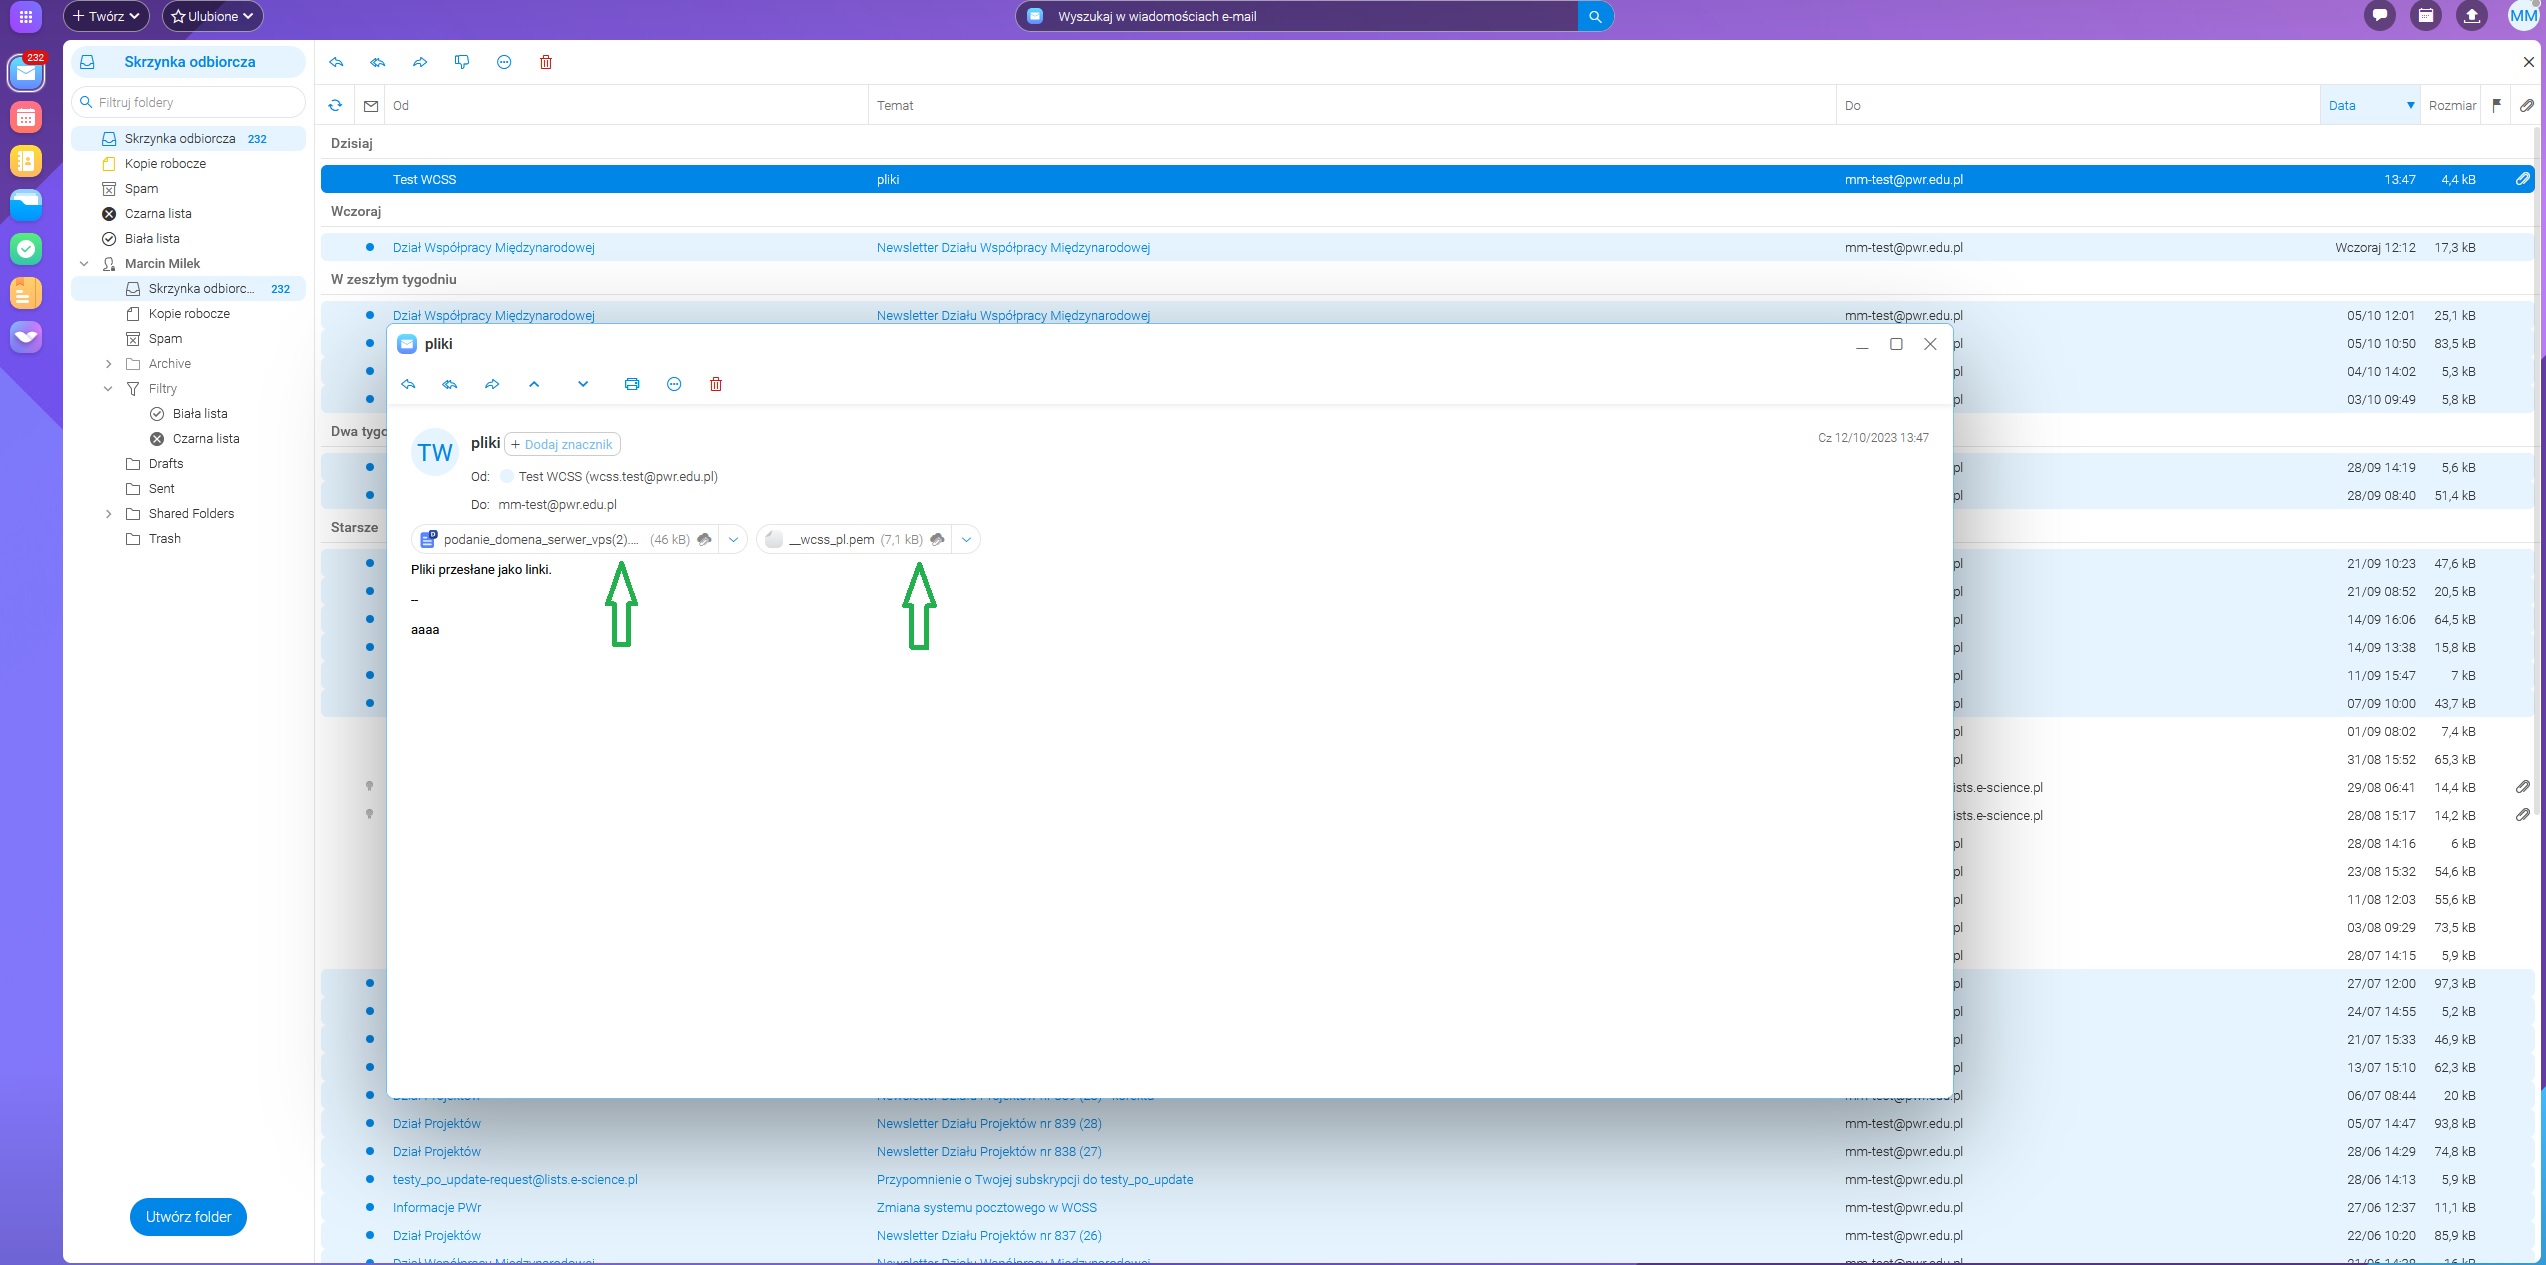This screenshot has height=1265, width=2546.
Task: Expand the Shared Folders tree node
Action: pos(108,513)
